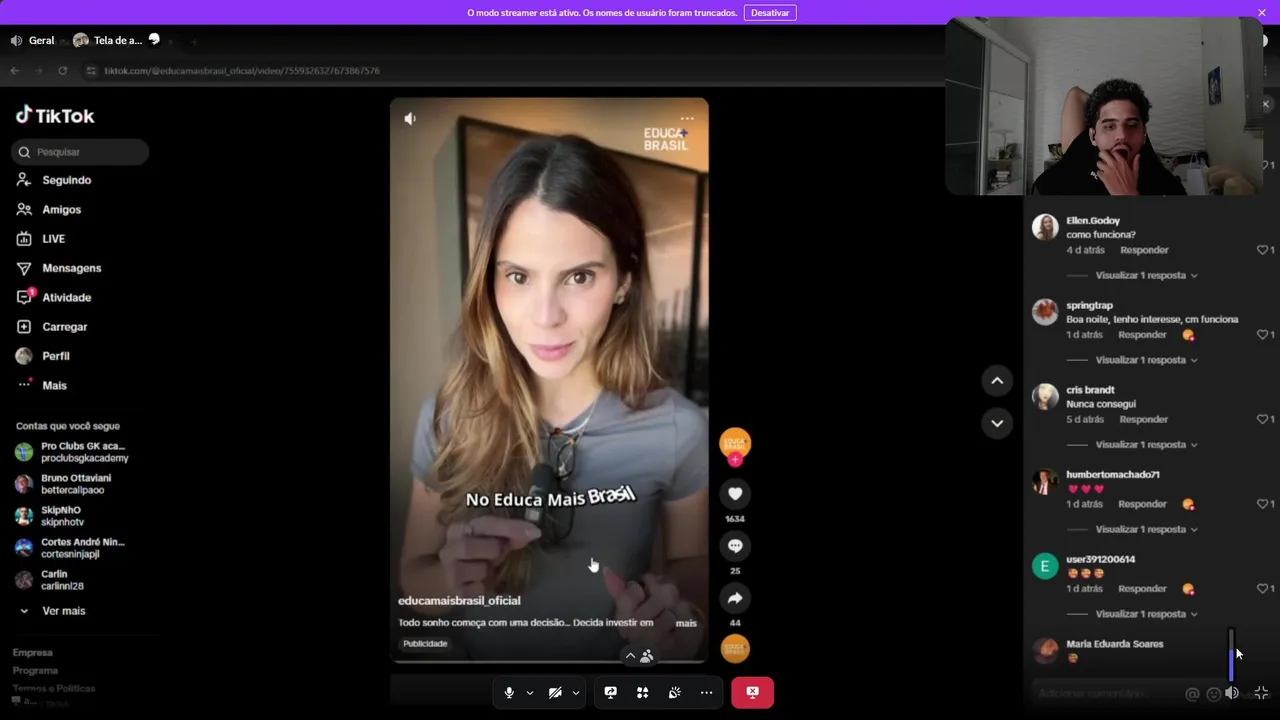Reply to springtrap's comment
The height and width of the screenshot is (720, 1280).
[1142, 335]
